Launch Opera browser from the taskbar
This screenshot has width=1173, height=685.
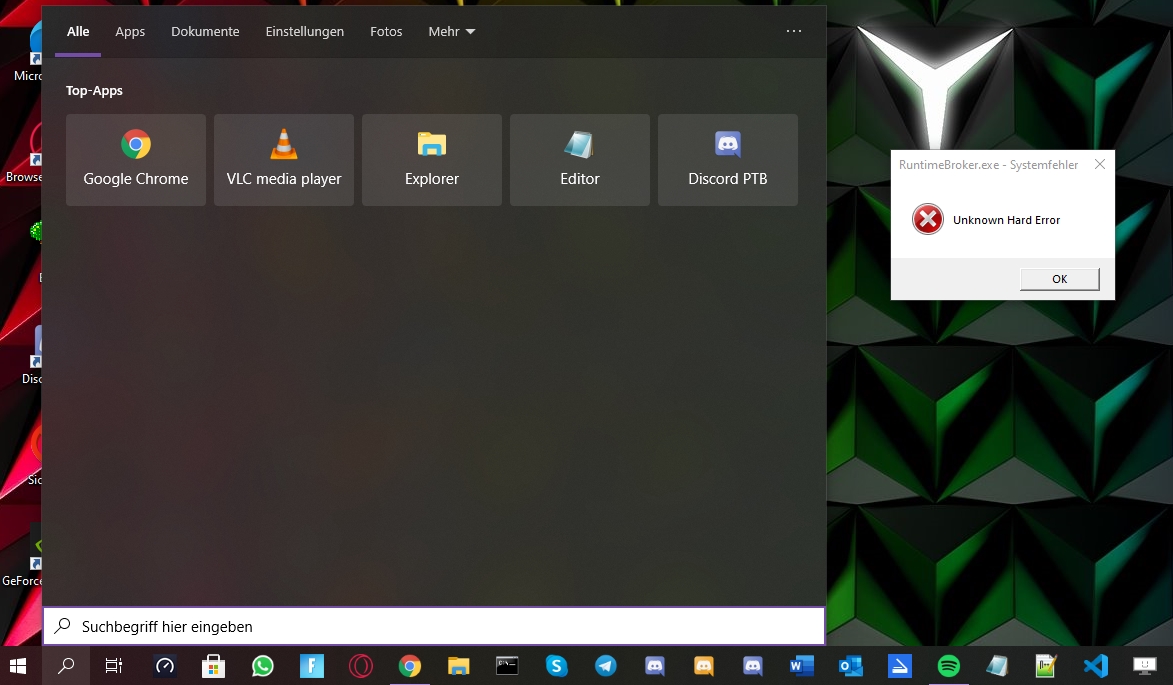[x=361, y=666]
